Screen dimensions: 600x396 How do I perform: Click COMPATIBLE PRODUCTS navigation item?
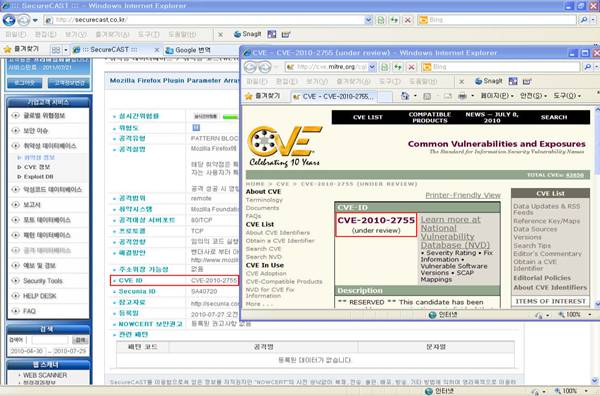tap(429, 117)
